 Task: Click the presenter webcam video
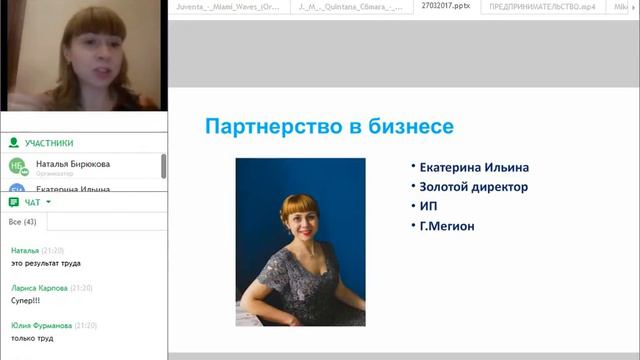(x=84, y=55)
